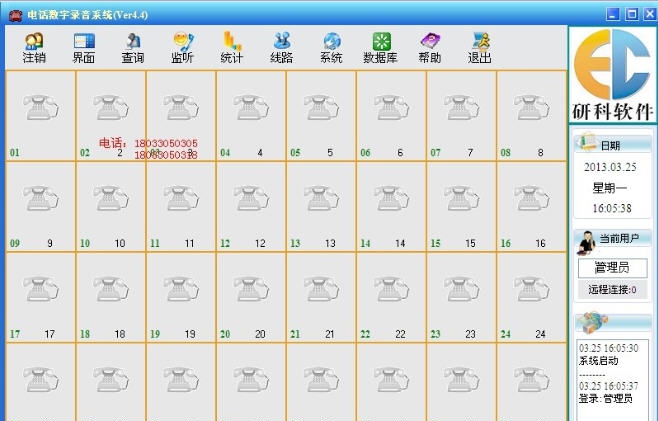Click the log entry 登录:管理员
Image resolution: width=658 pixels, height=421 pixels.
click(x=606, y=398)
